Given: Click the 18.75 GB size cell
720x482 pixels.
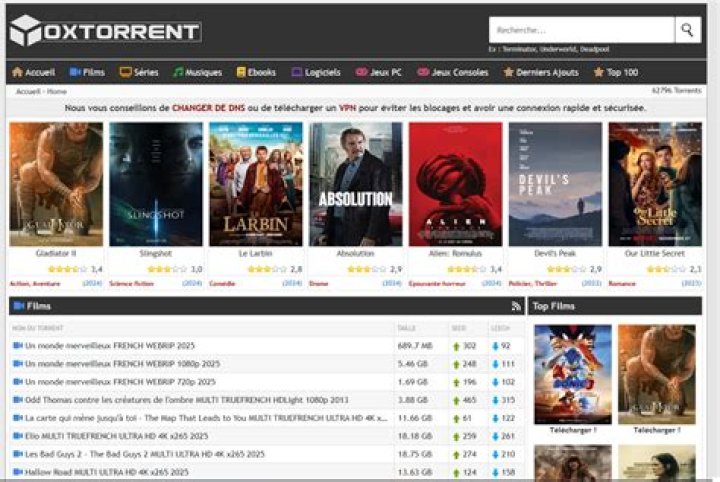Looking at the screenshot, I should [x=415, y=454].
